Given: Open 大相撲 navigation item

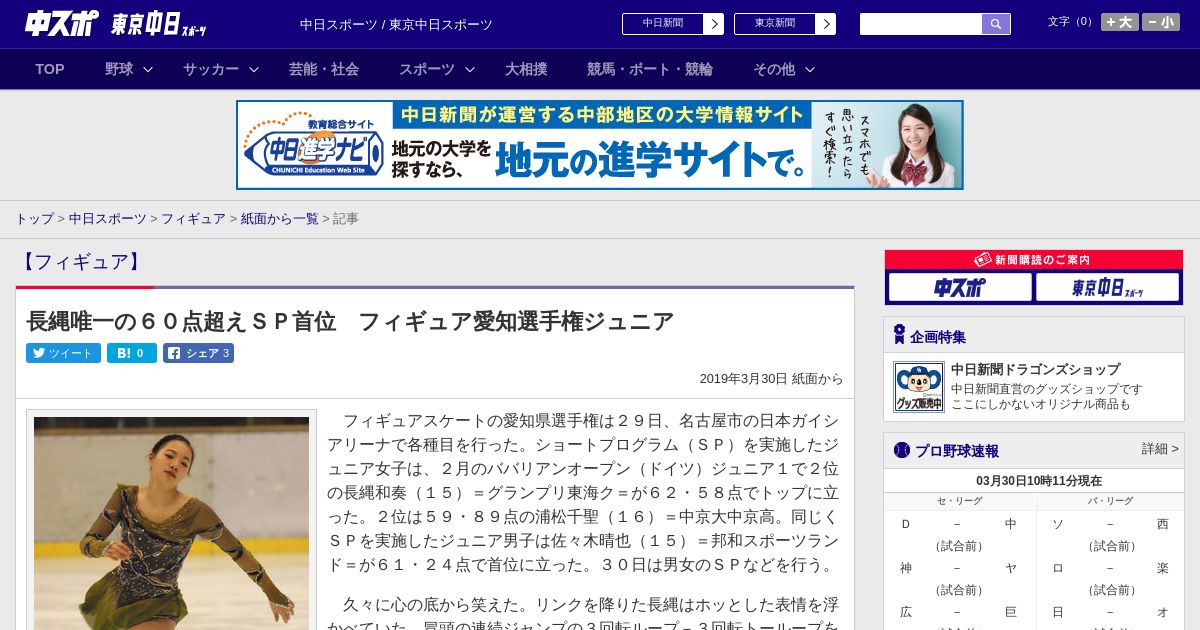Looking at the screenshot, I should tap(526, 69).
